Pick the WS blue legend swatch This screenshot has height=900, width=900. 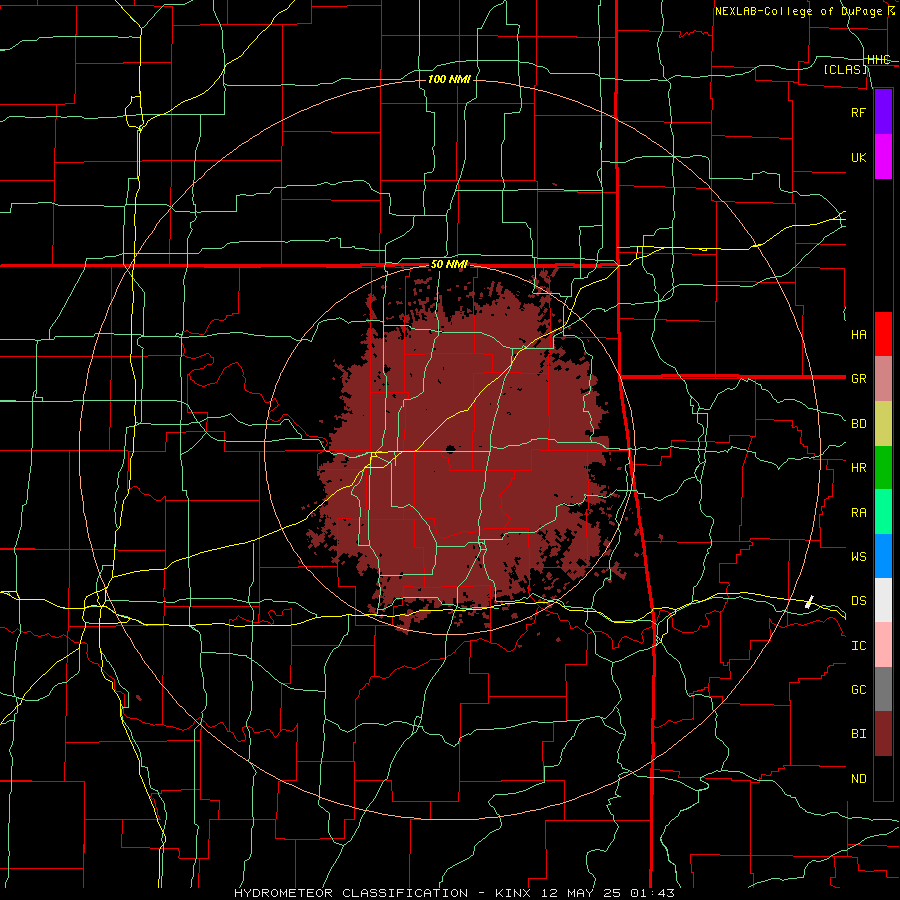pos(883,556)
